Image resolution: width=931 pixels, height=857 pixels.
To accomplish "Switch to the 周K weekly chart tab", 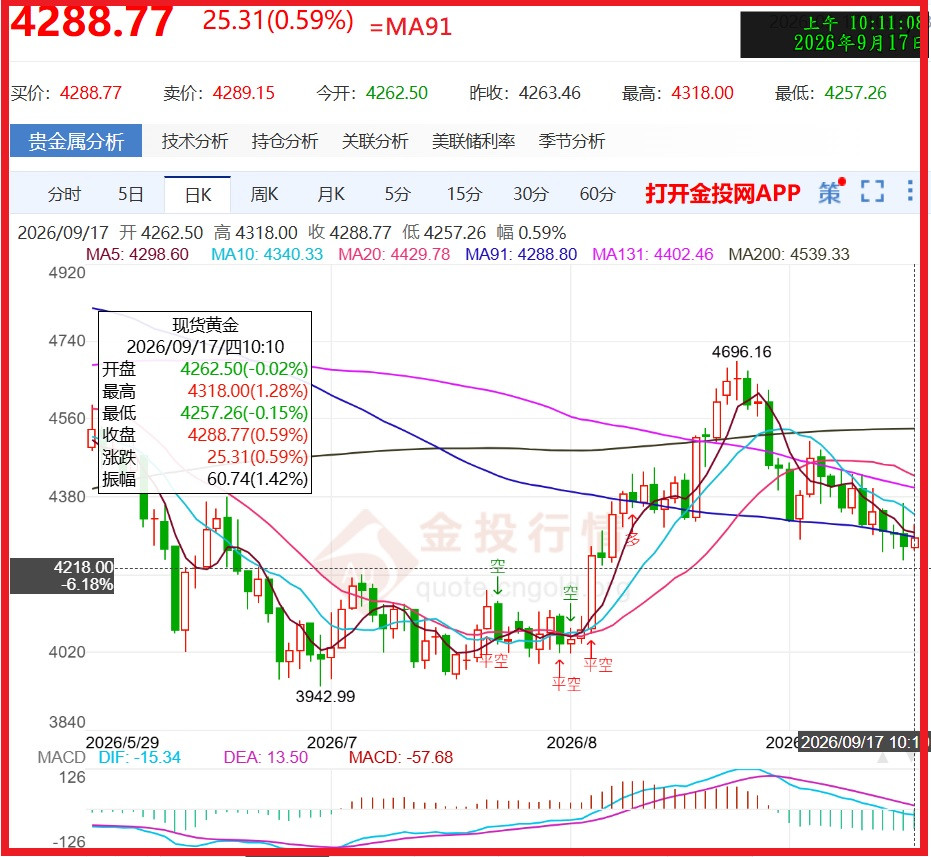I will [x=264, y=194].
